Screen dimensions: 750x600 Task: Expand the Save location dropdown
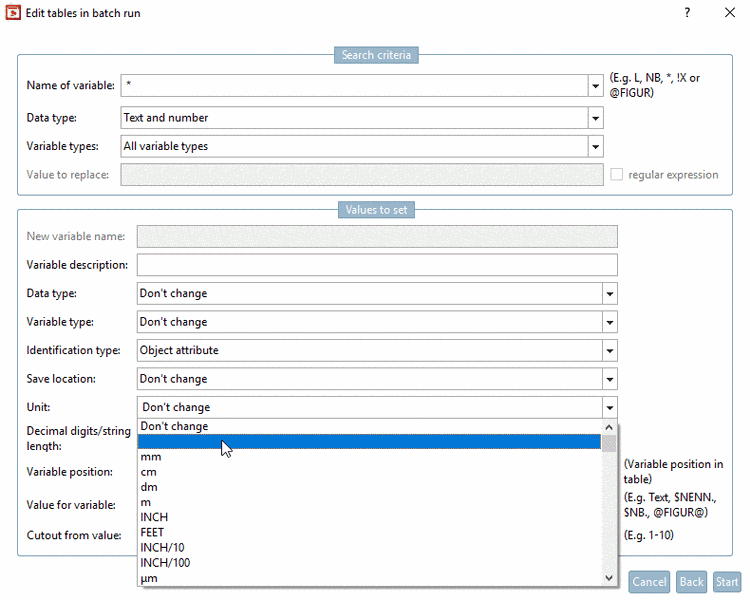(x=609, y=379)
